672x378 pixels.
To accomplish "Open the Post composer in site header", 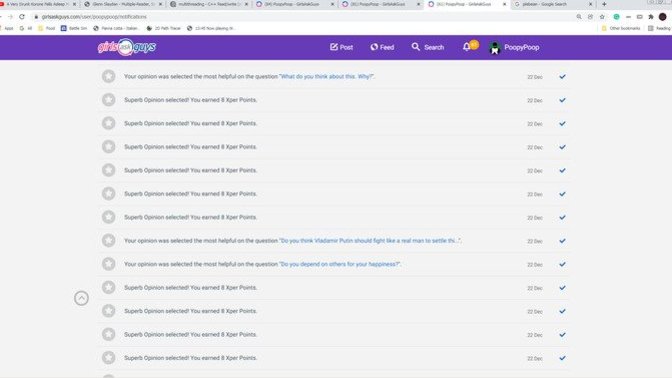I will [342, 47].
